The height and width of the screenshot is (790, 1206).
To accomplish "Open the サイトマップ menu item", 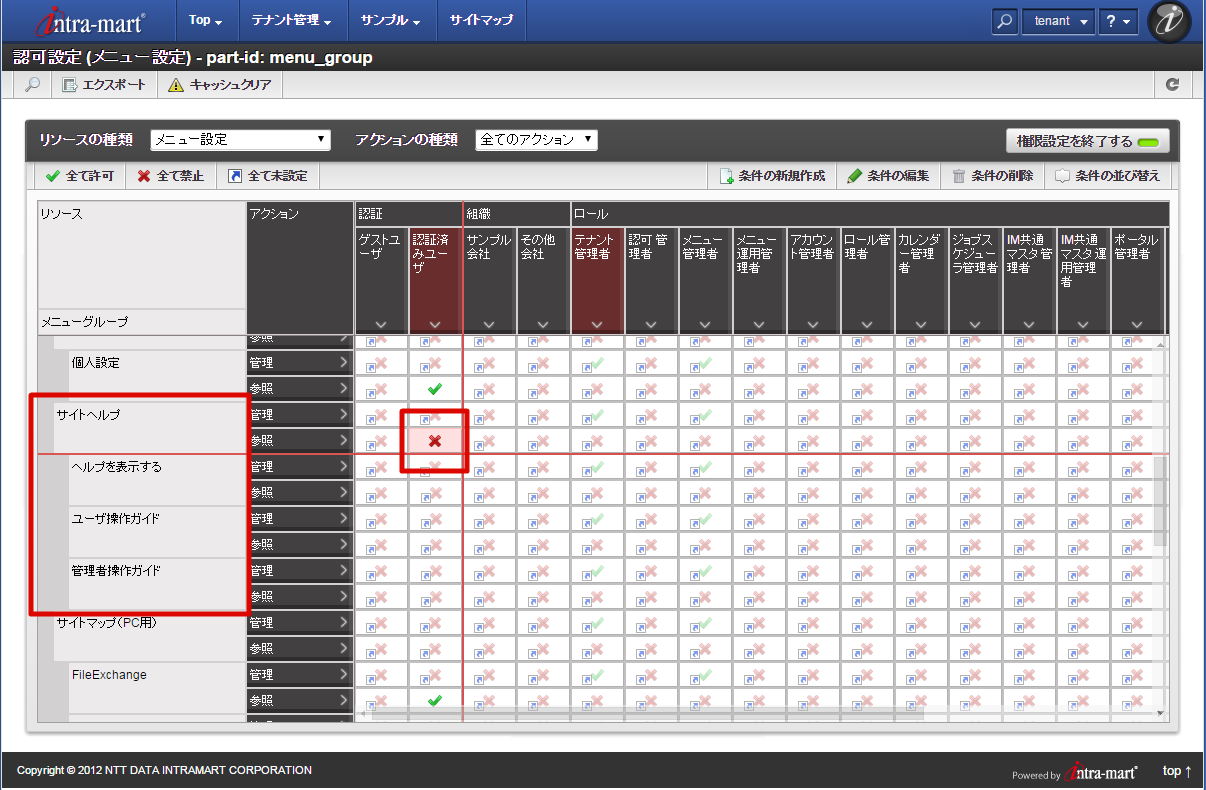I will (481, 20).
